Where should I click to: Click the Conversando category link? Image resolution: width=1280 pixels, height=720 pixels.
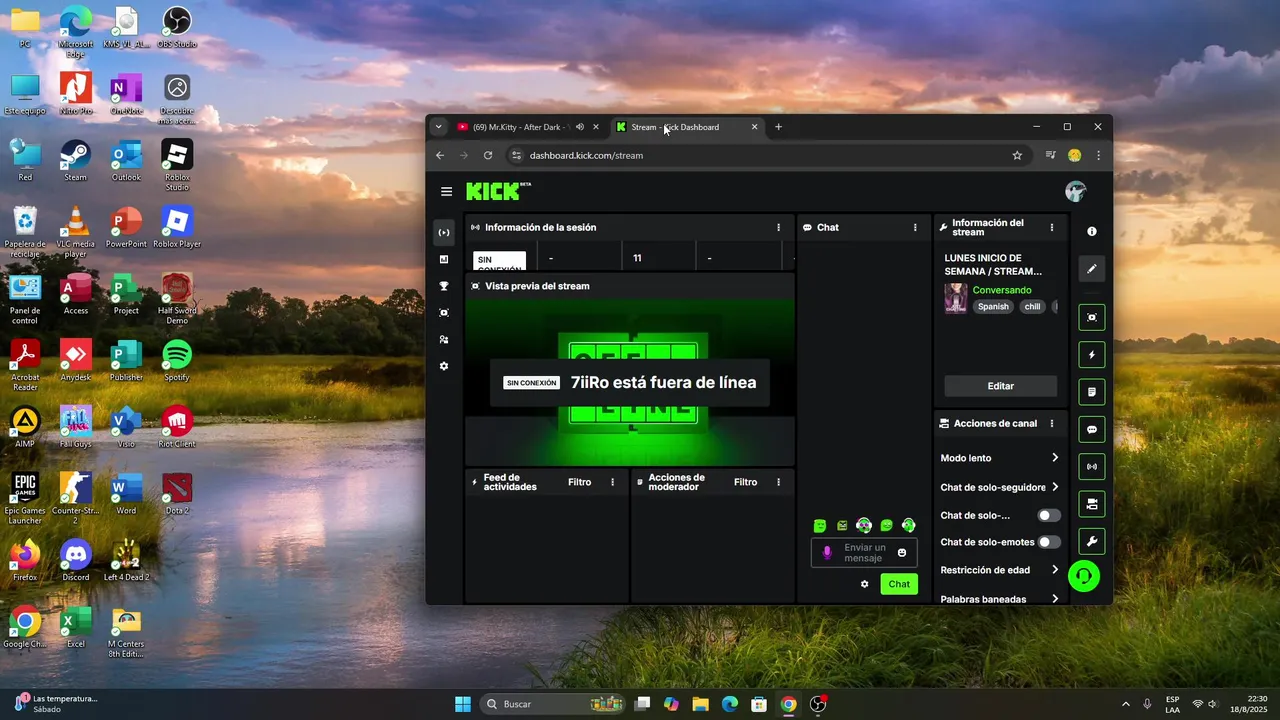1002,290
